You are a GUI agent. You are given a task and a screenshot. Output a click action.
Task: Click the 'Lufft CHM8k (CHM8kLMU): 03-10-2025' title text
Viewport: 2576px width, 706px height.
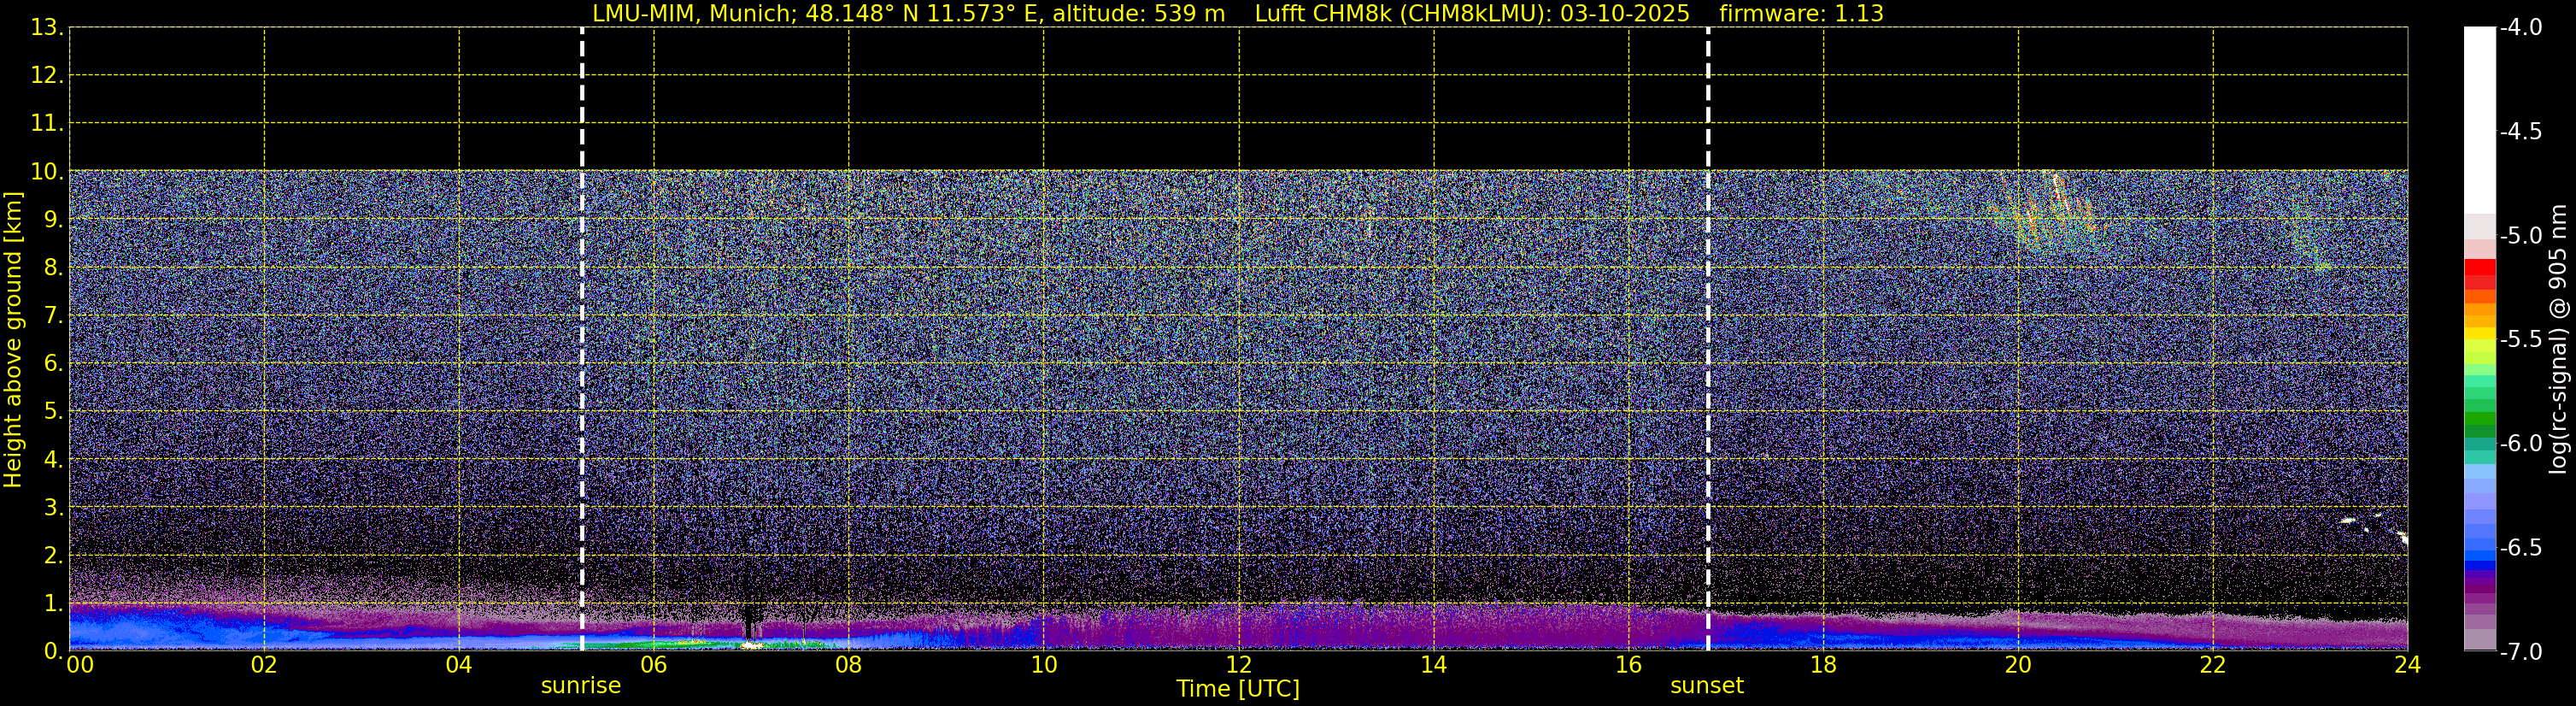pos(1472,14)
